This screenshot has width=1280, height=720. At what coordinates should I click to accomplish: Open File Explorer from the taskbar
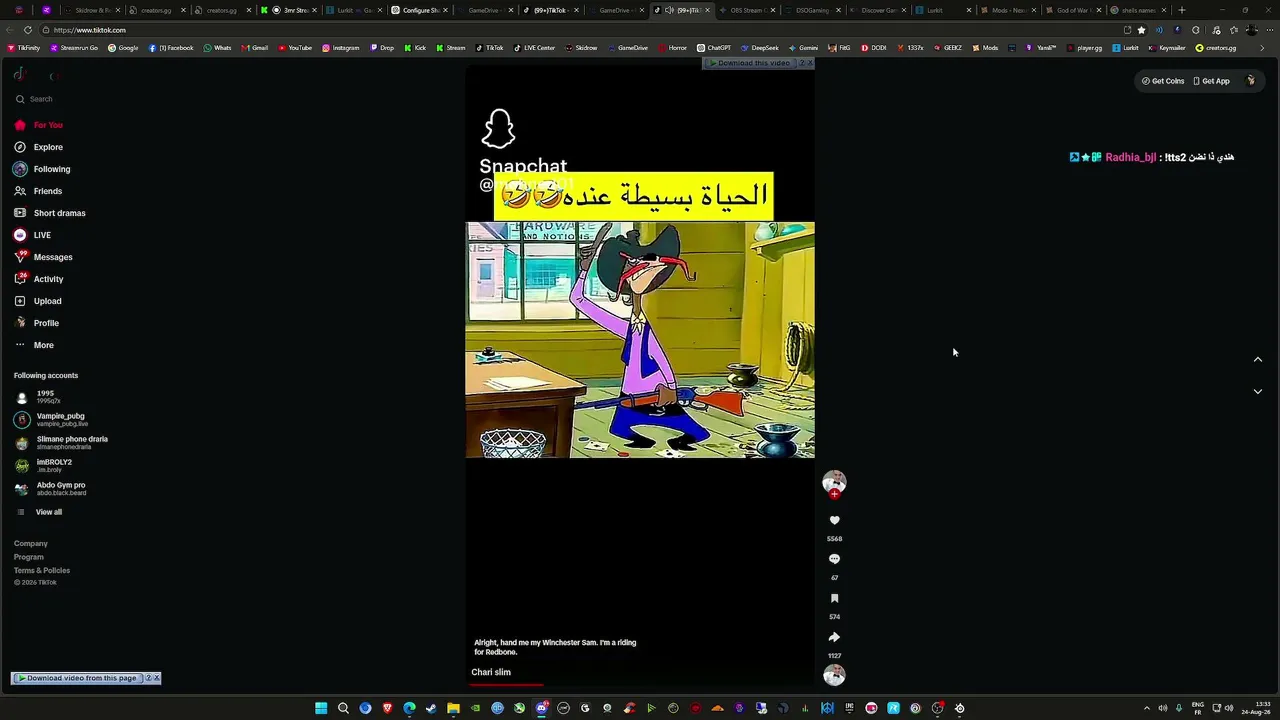click(x=453, y=708)
